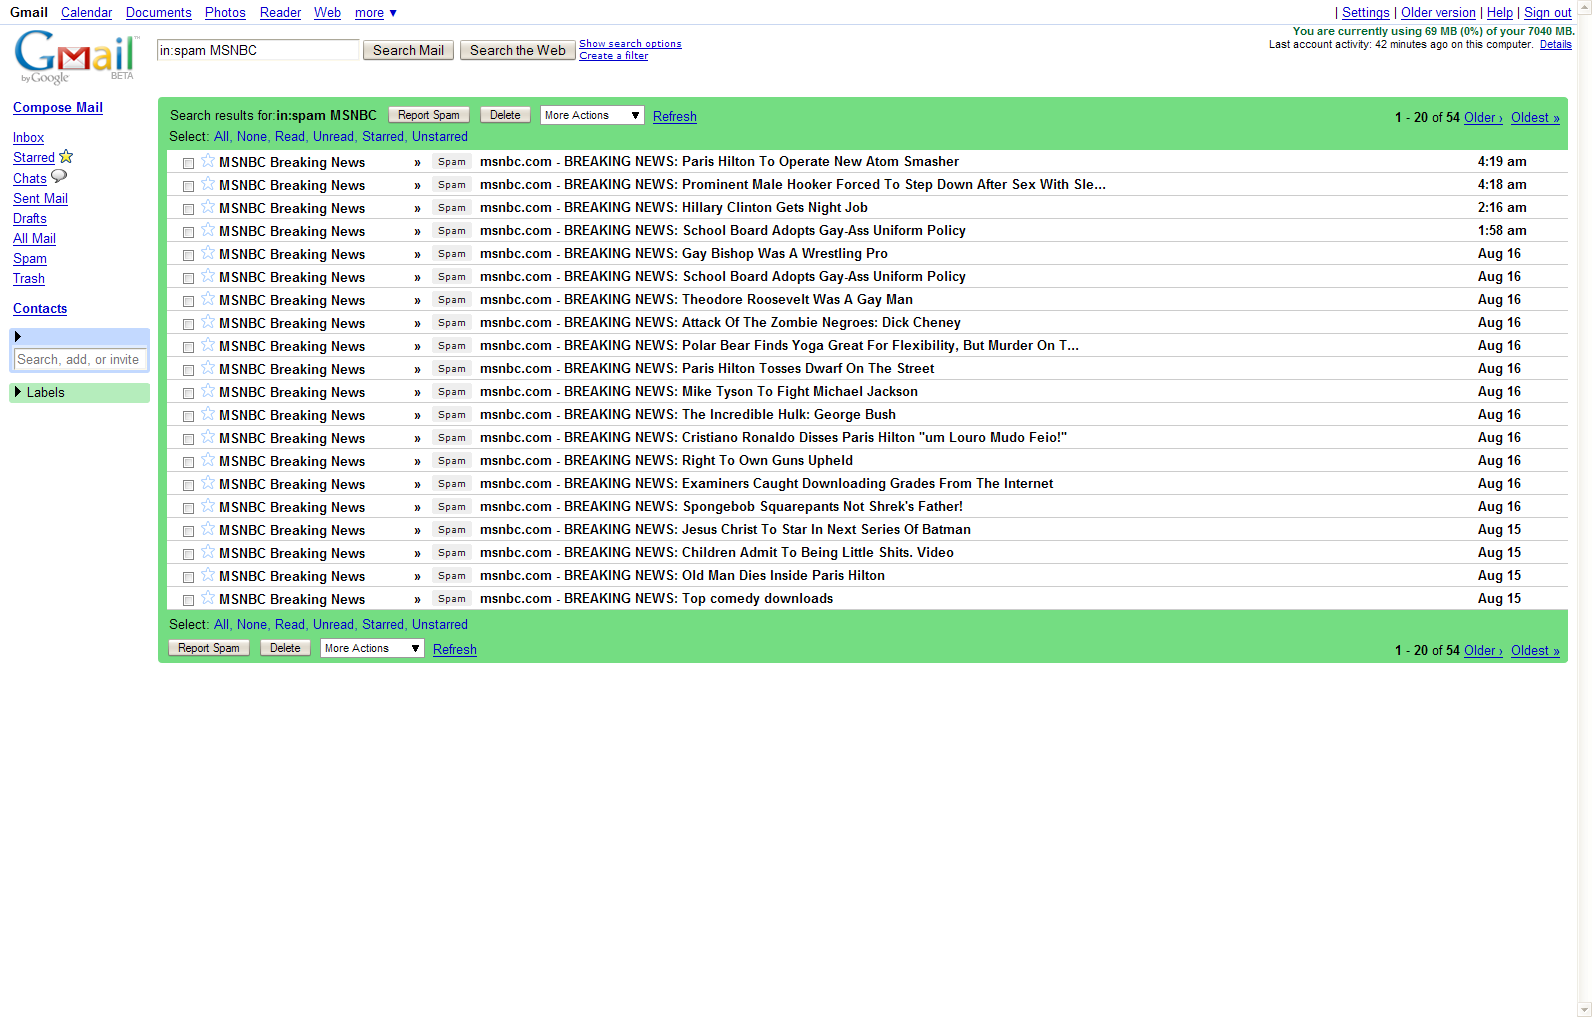Check the Paris Hilton Atom Smasher email

[188, 163]
